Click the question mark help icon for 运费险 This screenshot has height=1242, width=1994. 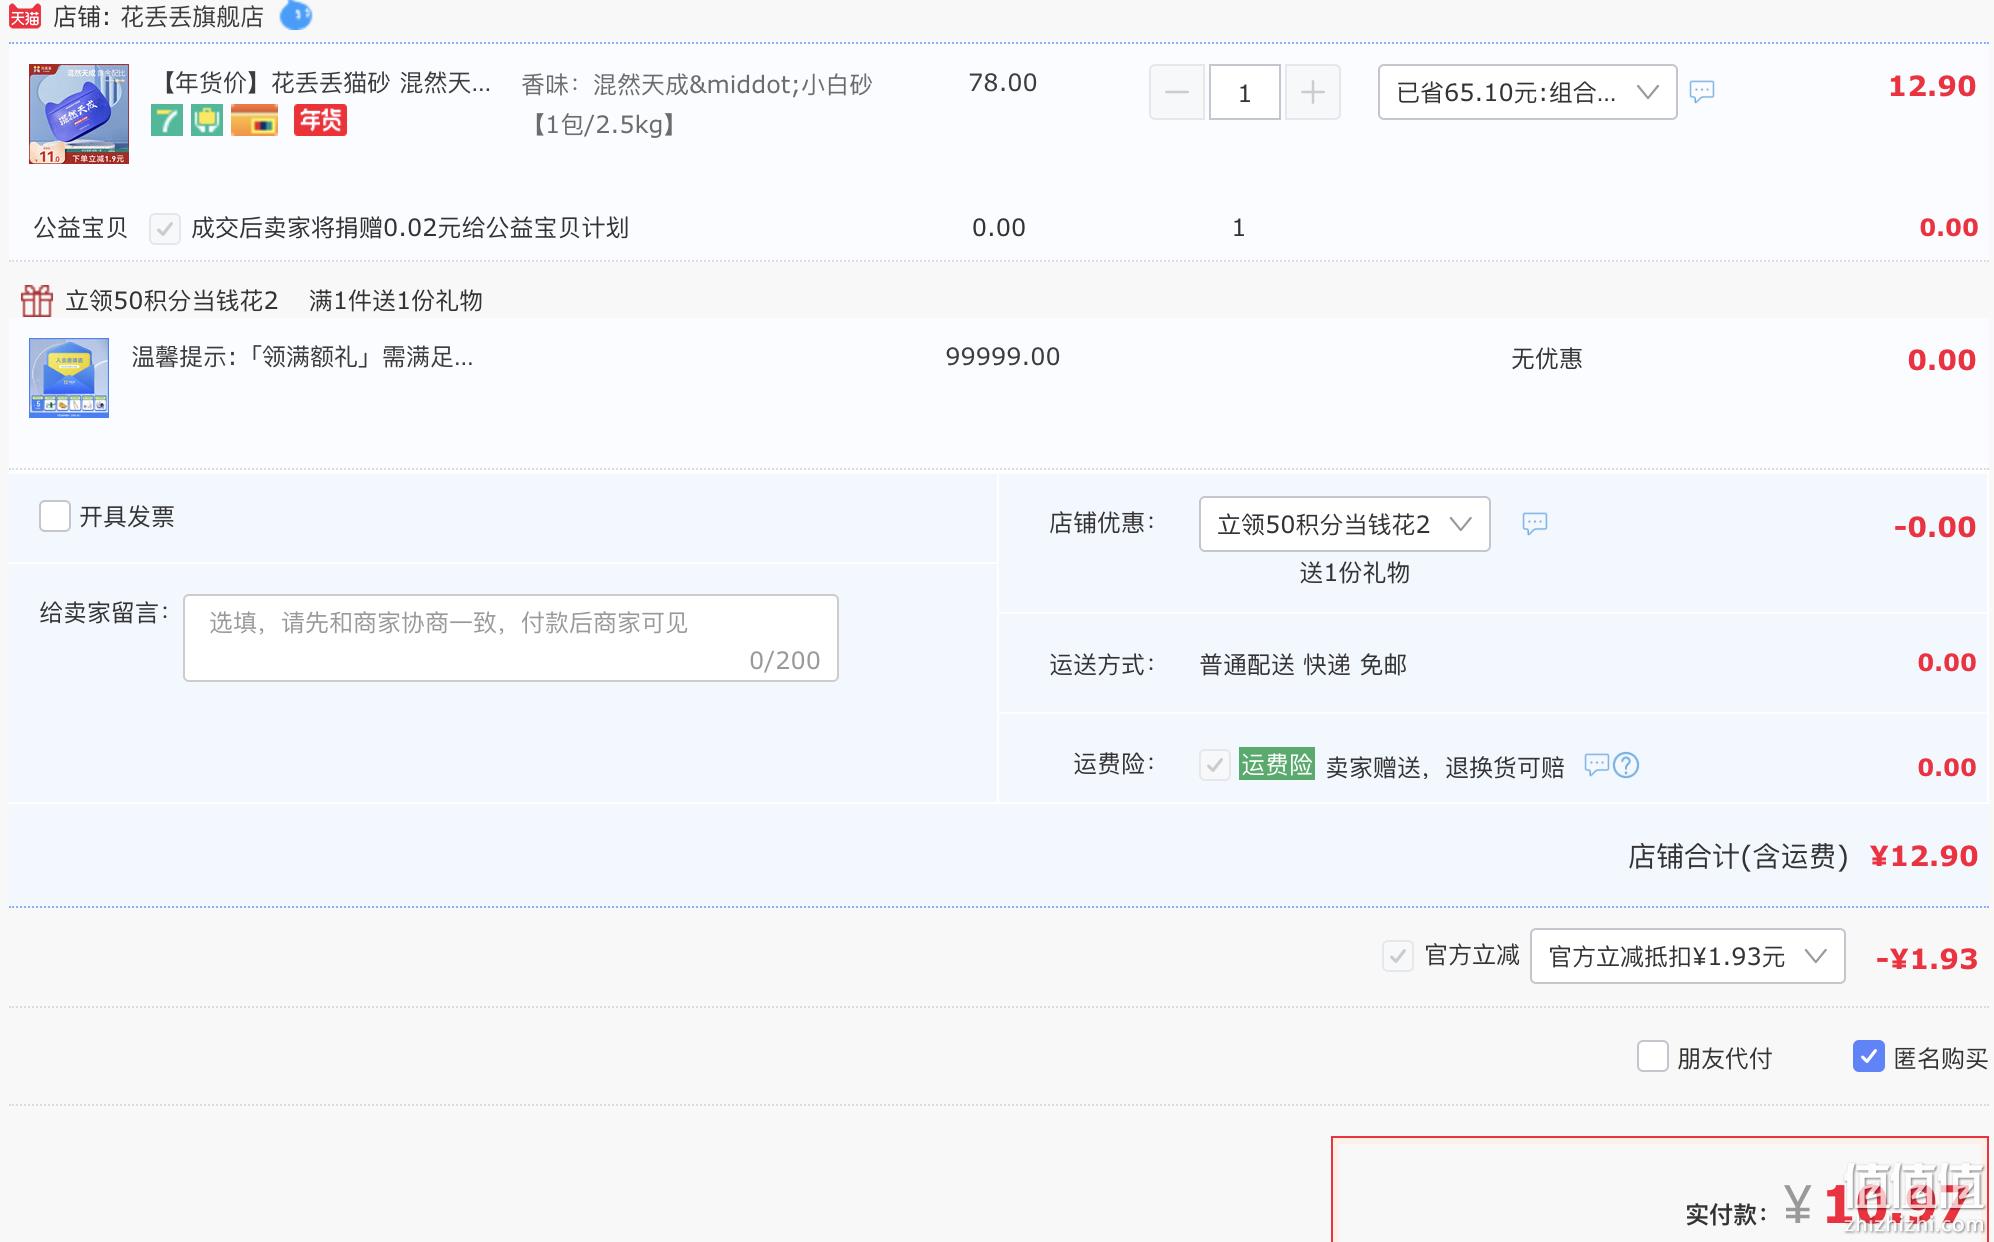tap(1627, 765)
